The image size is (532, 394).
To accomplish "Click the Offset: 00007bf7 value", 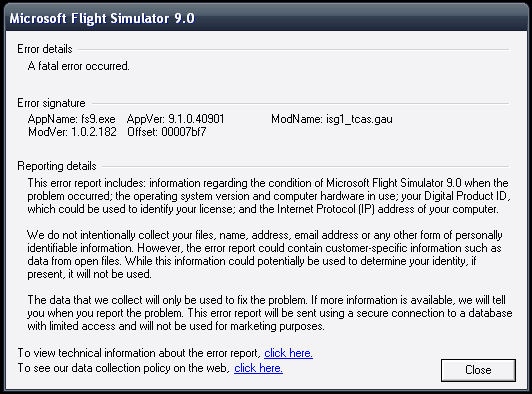I will (x=167, y=132).
